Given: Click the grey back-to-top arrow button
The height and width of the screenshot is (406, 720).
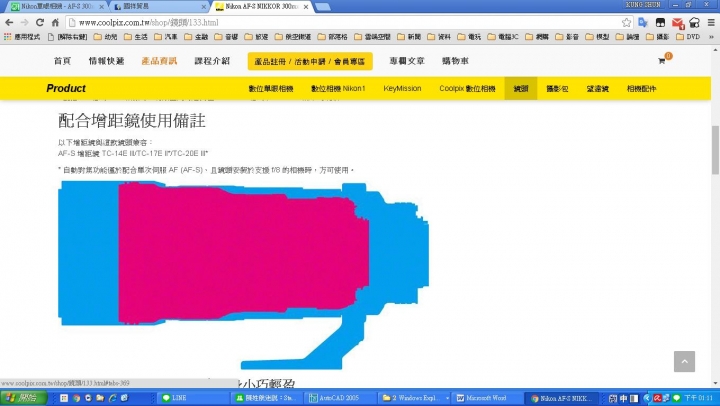Looking at the screenshot, I should 684,361.
